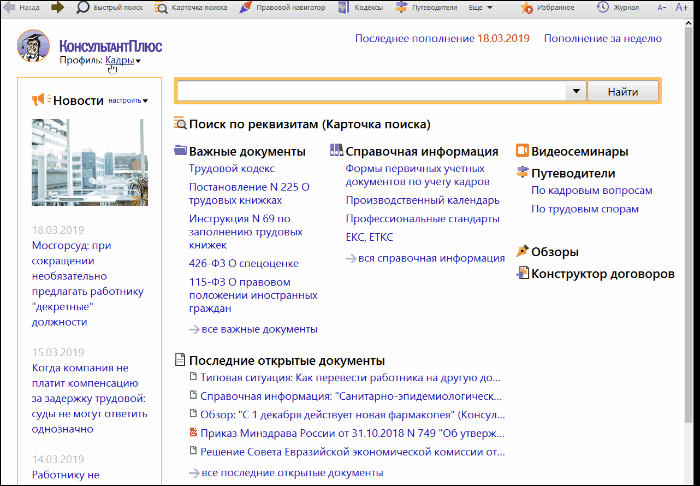Open Трудовой кодекс document link
Viewport: 700px width, 486px height.
click(x=232, y=169)
